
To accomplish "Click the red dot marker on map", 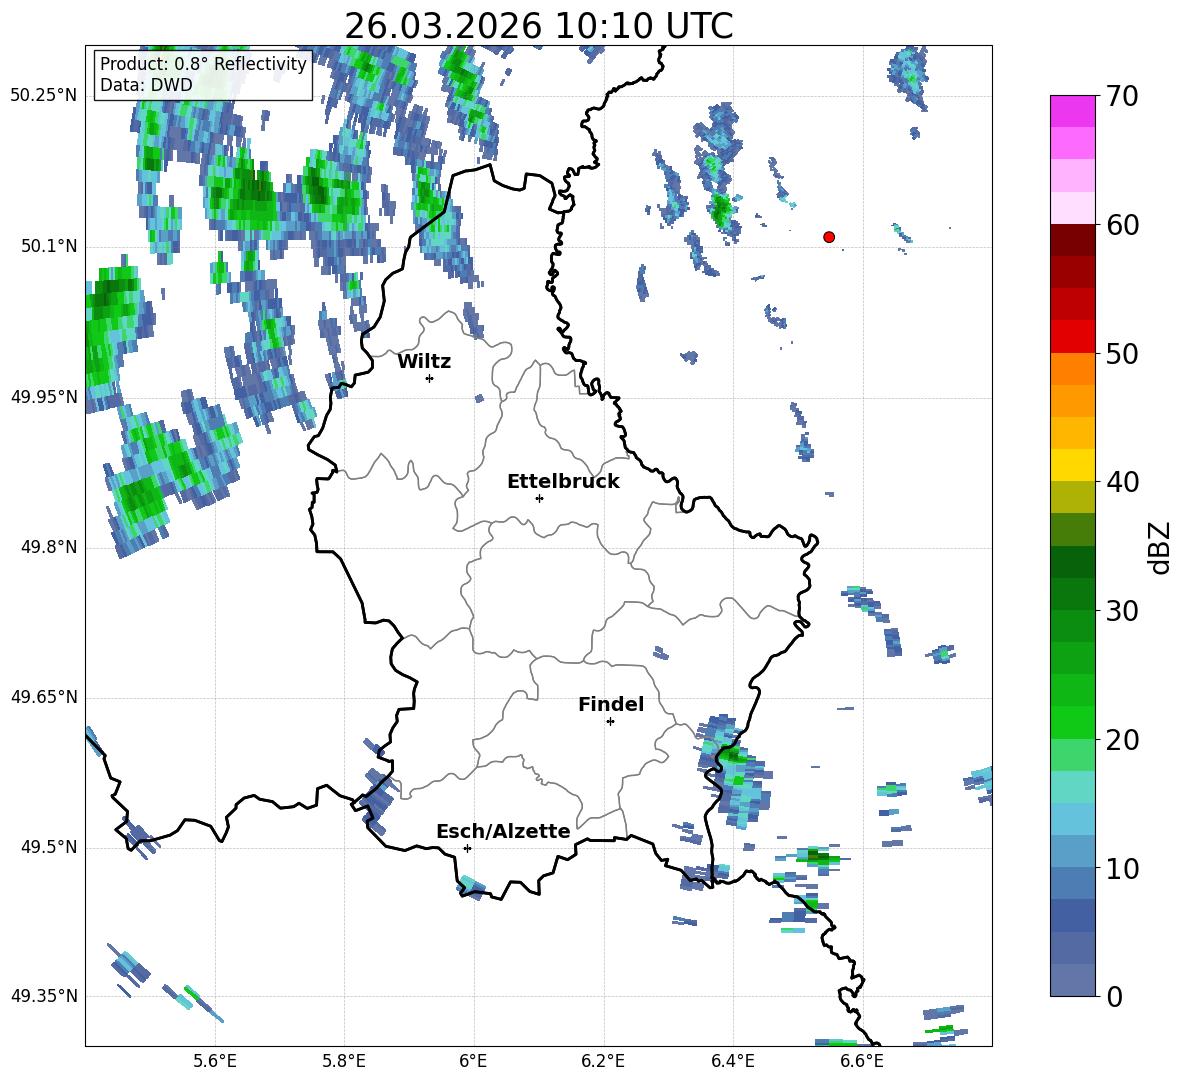I will [x=829, y=237].
